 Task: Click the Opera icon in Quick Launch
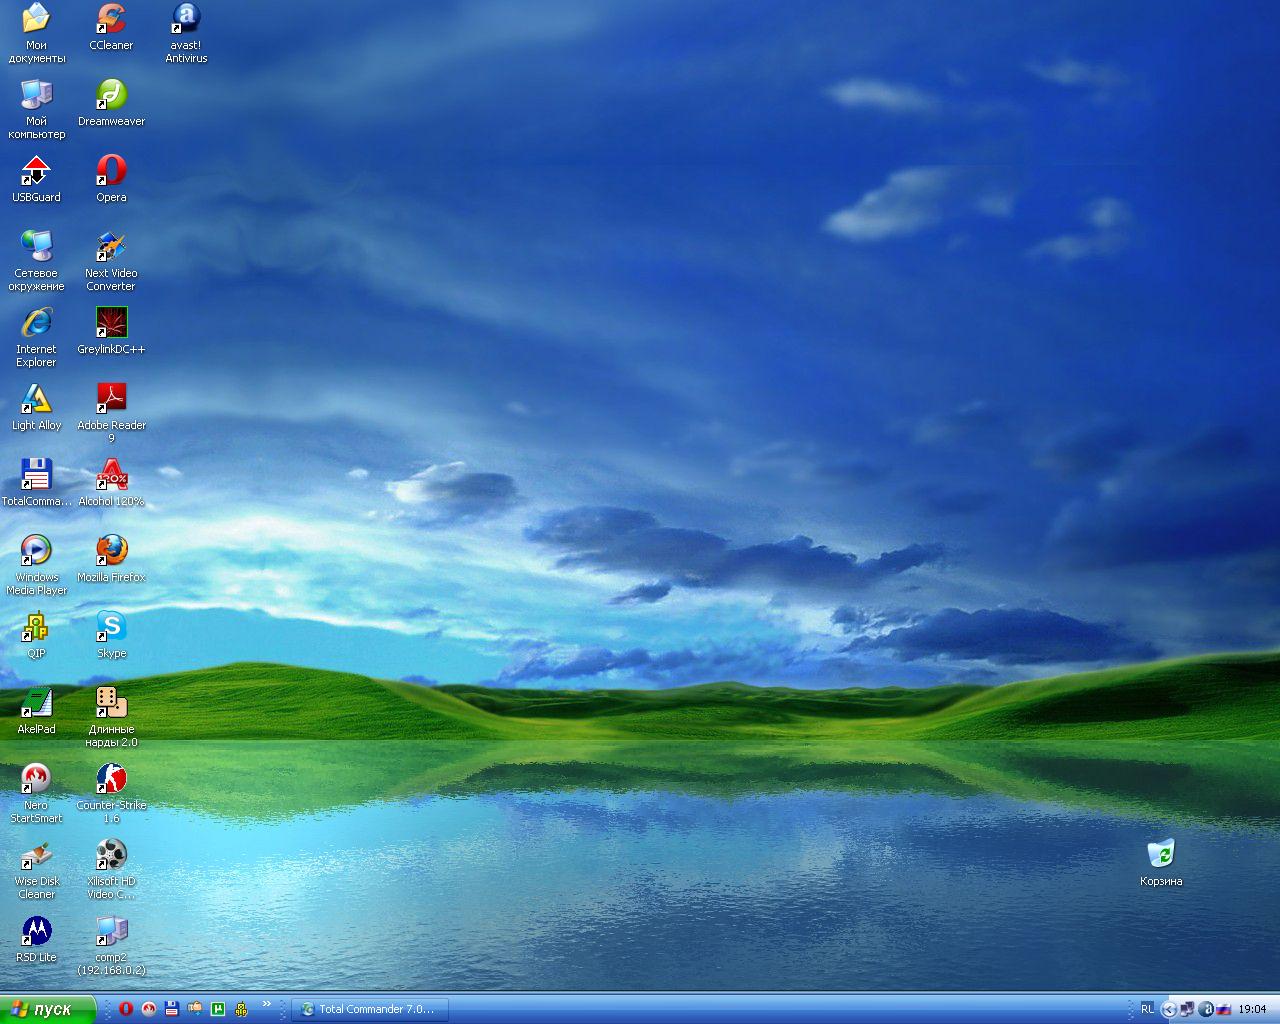[x=126, y=1009]
